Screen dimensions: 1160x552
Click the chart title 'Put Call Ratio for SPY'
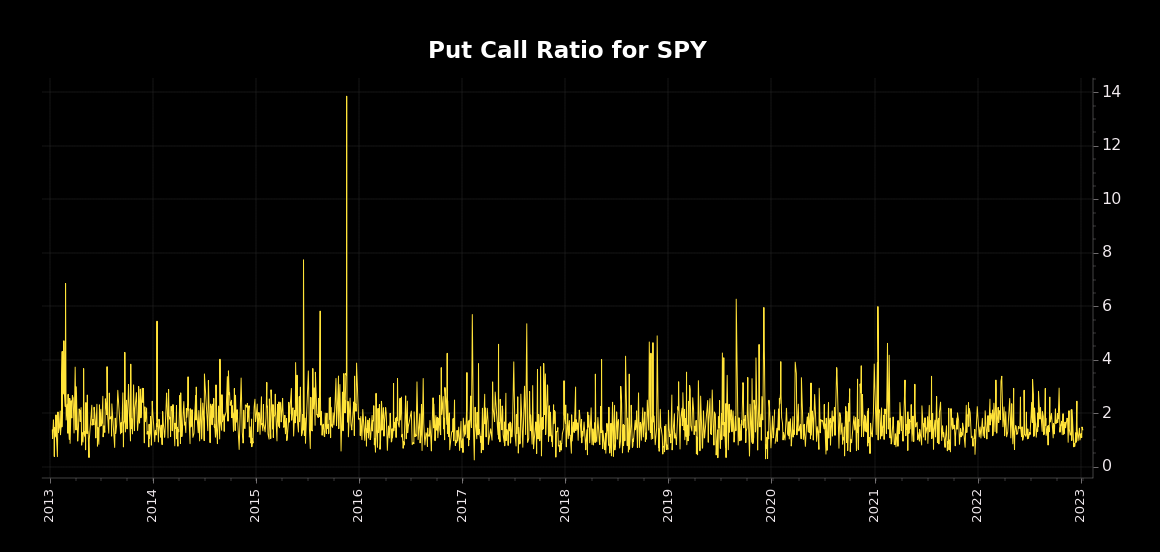[567, 50]
